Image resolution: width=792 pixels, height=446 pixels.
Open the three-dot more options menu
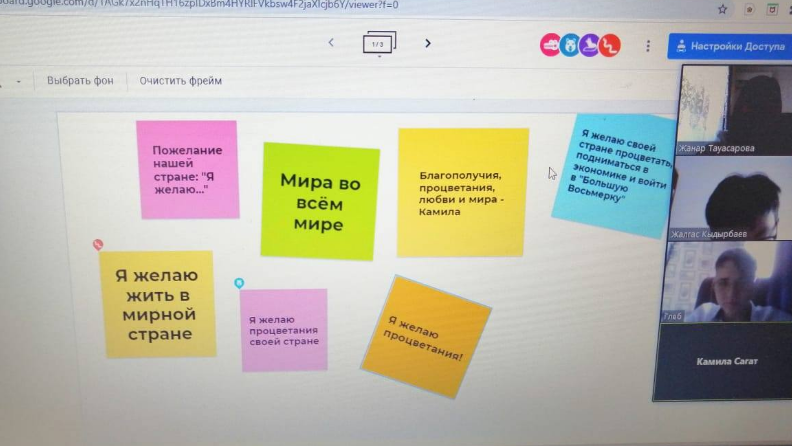coord(648,46)
